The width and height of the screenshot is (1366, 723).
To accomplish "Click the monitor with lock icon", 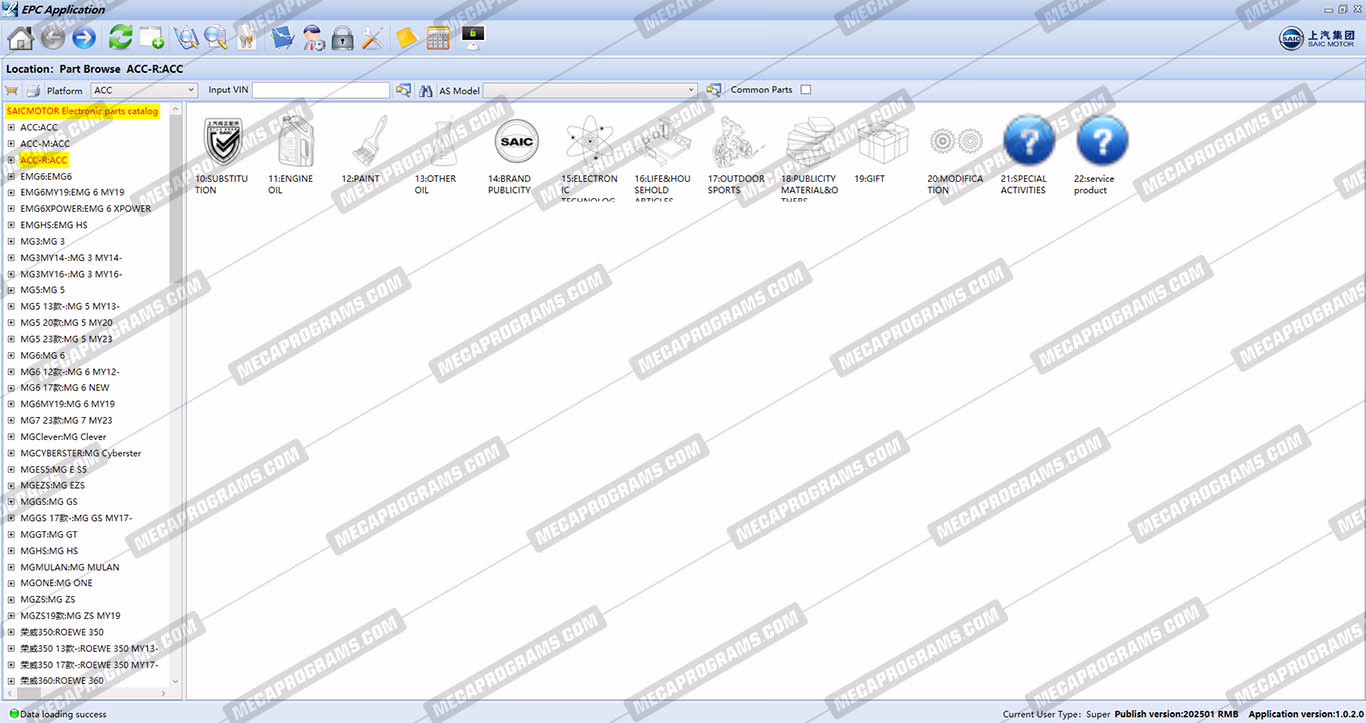I will (x=473, y=38).
